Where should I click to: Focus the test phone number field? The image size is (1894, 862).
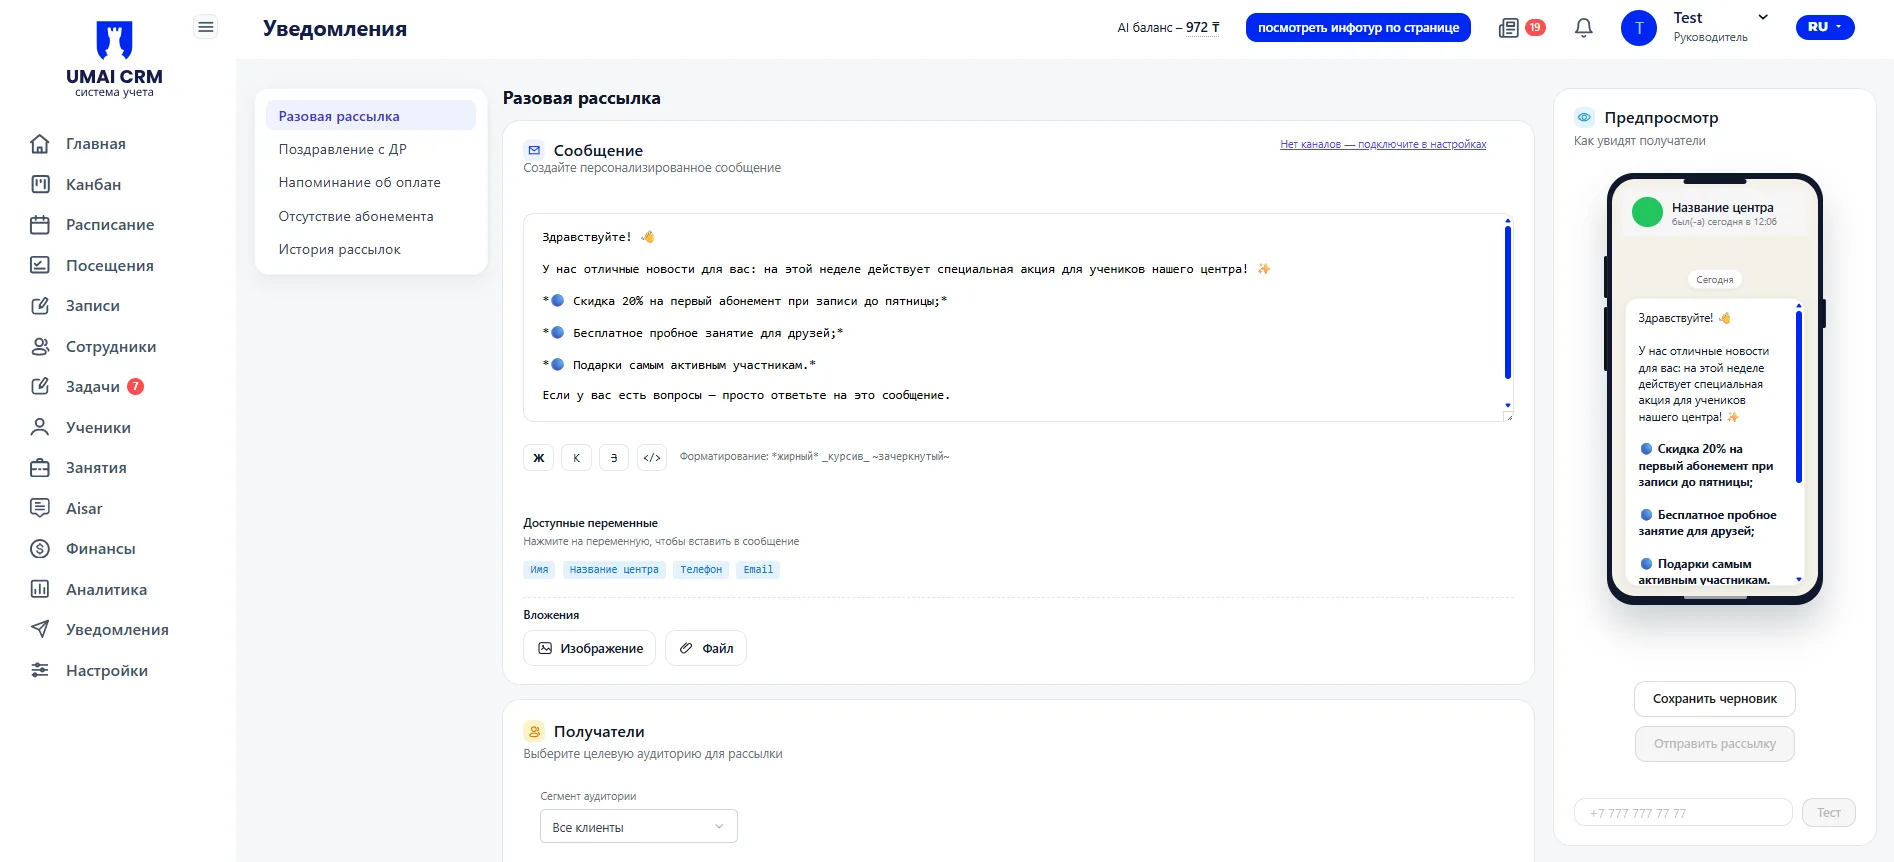coord(1682,812)
